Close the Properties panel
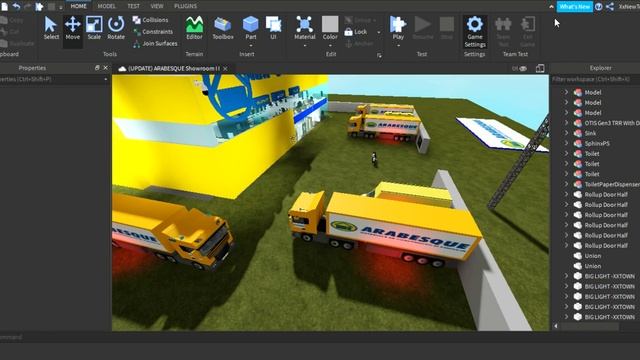 [106, 68]
